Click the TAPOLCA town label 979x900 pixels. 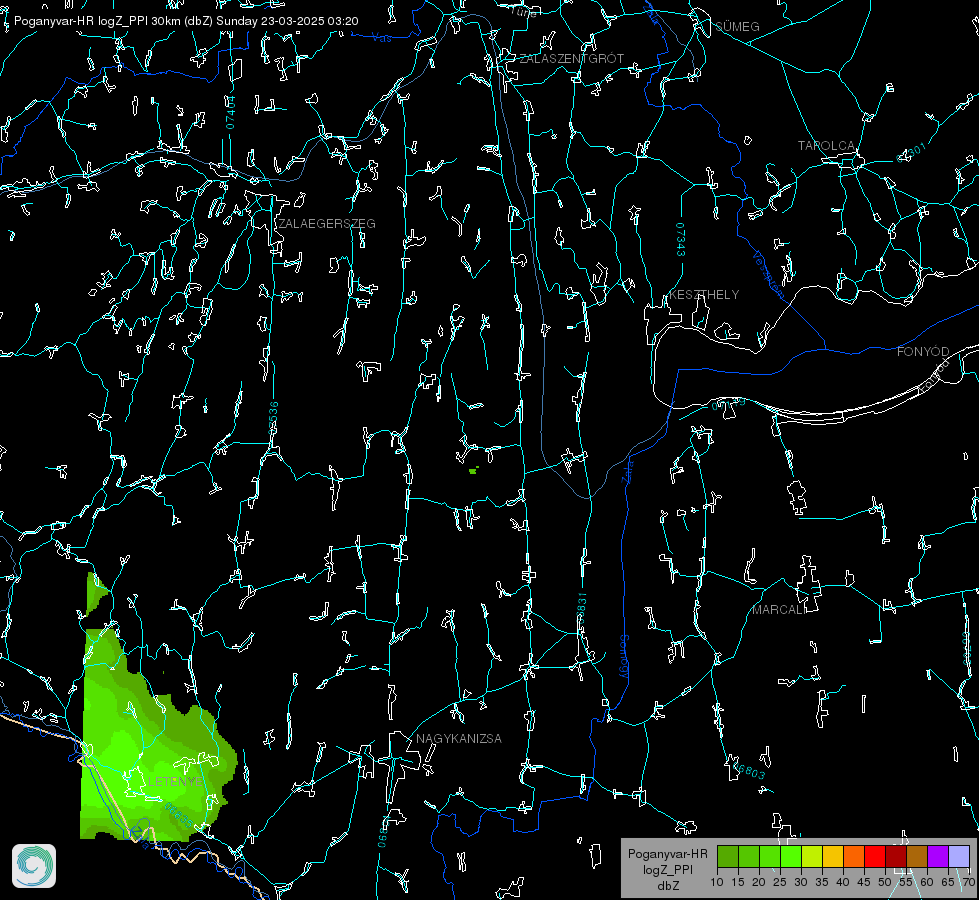(x=827, y=146)
